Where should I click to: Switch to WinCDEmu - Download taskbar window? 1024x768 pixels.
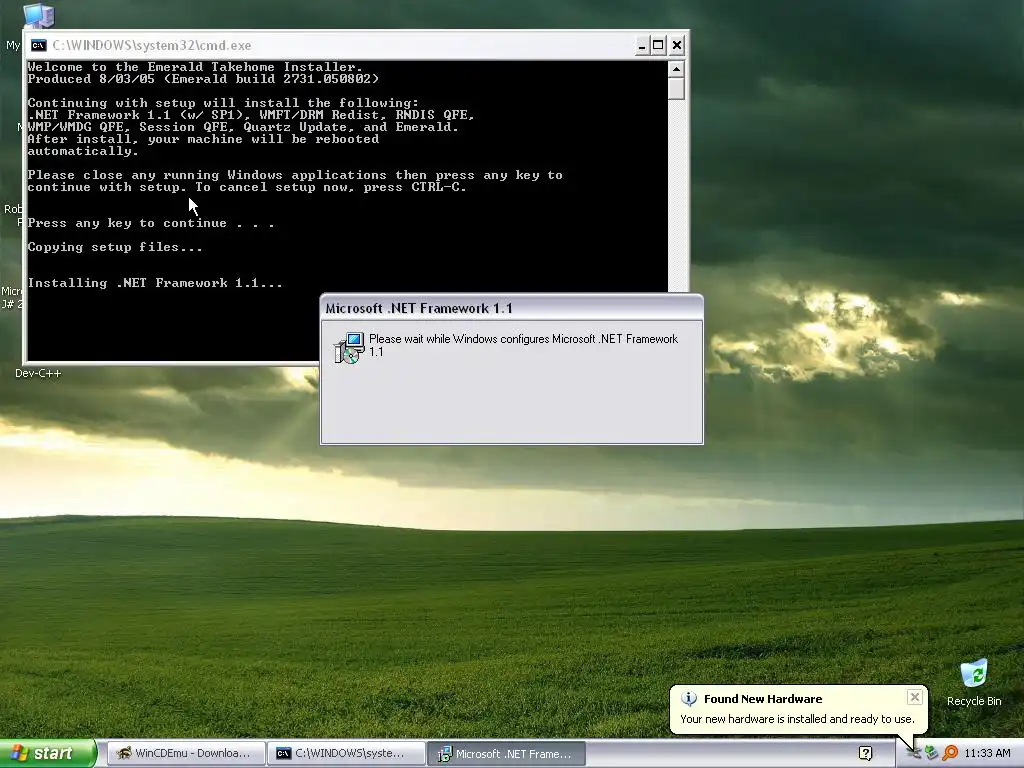click(185, 754)
